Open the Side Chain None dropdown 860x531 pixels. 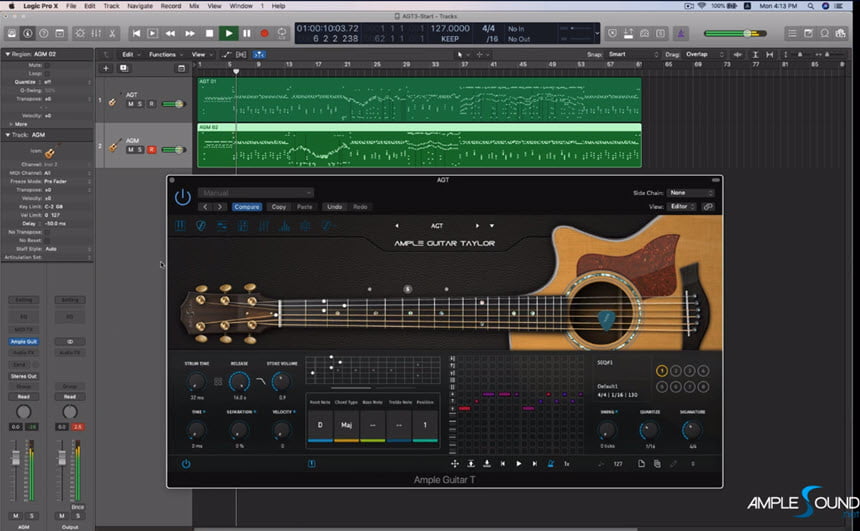(690, 193)
